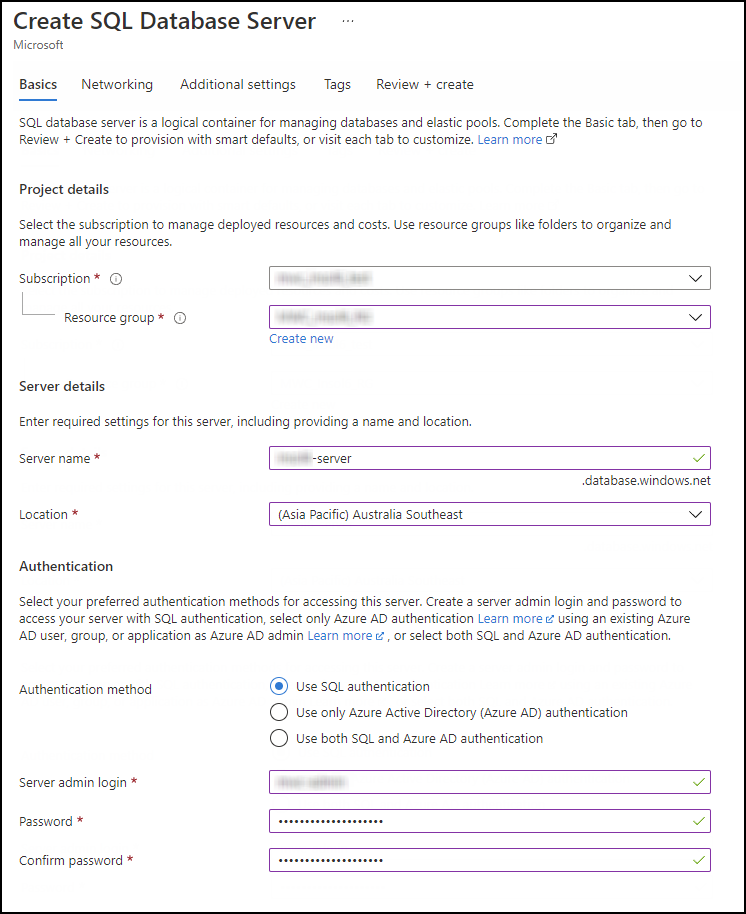Expand the Location dropdown
The height and width of the screenshot is (914, 746).
coord(490,514)
